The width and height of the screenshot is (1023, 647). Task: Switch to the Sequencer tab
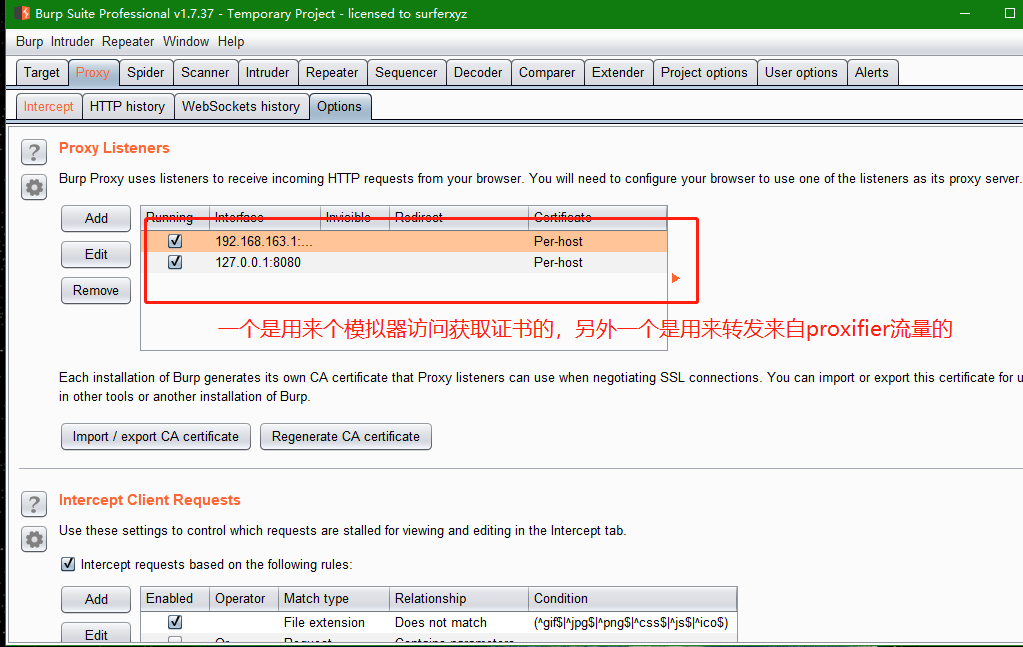(x=406, y=72)
